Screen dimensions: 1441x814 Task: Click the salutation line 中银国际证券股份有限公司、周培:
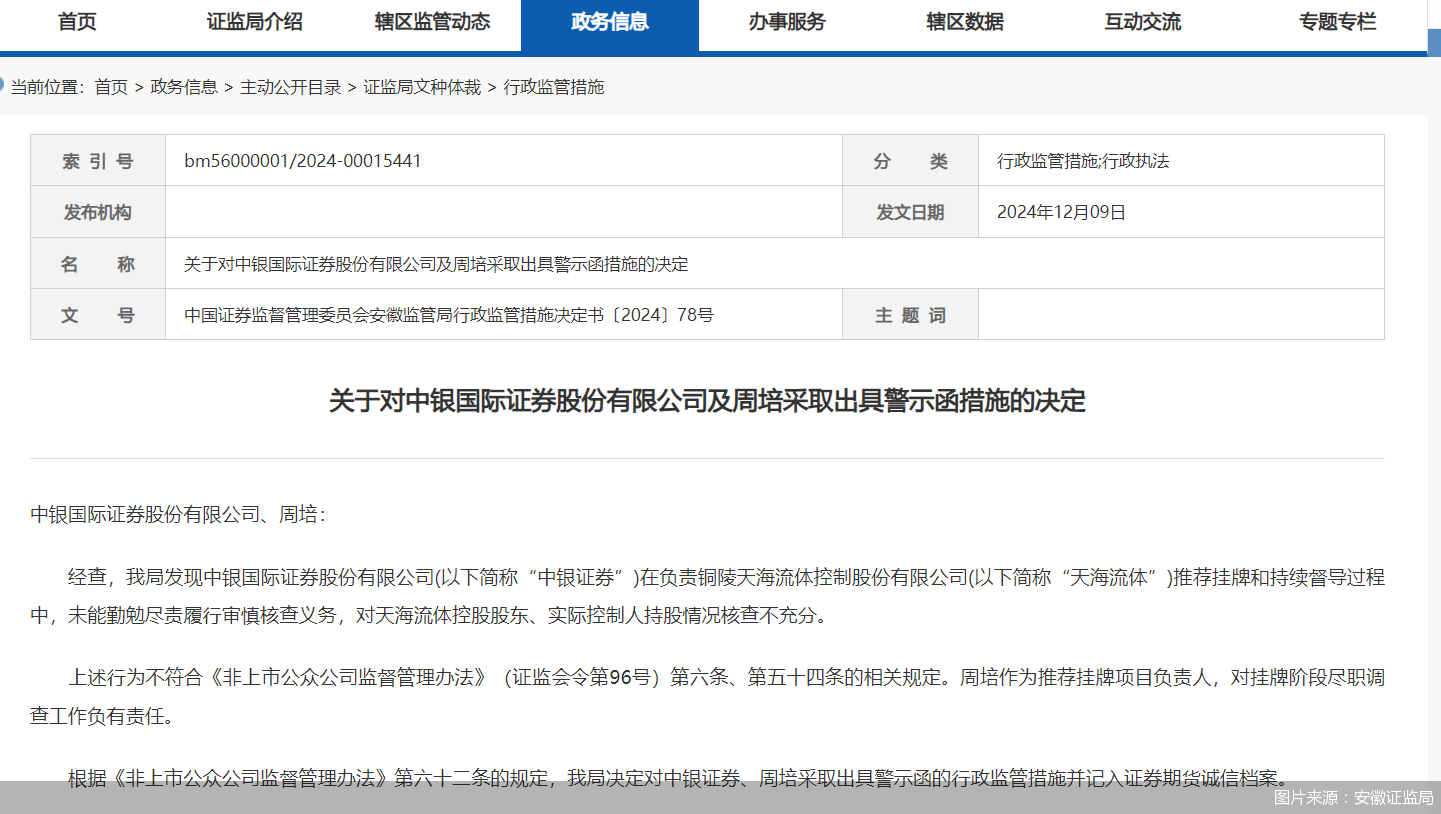(x=179, y=515)
